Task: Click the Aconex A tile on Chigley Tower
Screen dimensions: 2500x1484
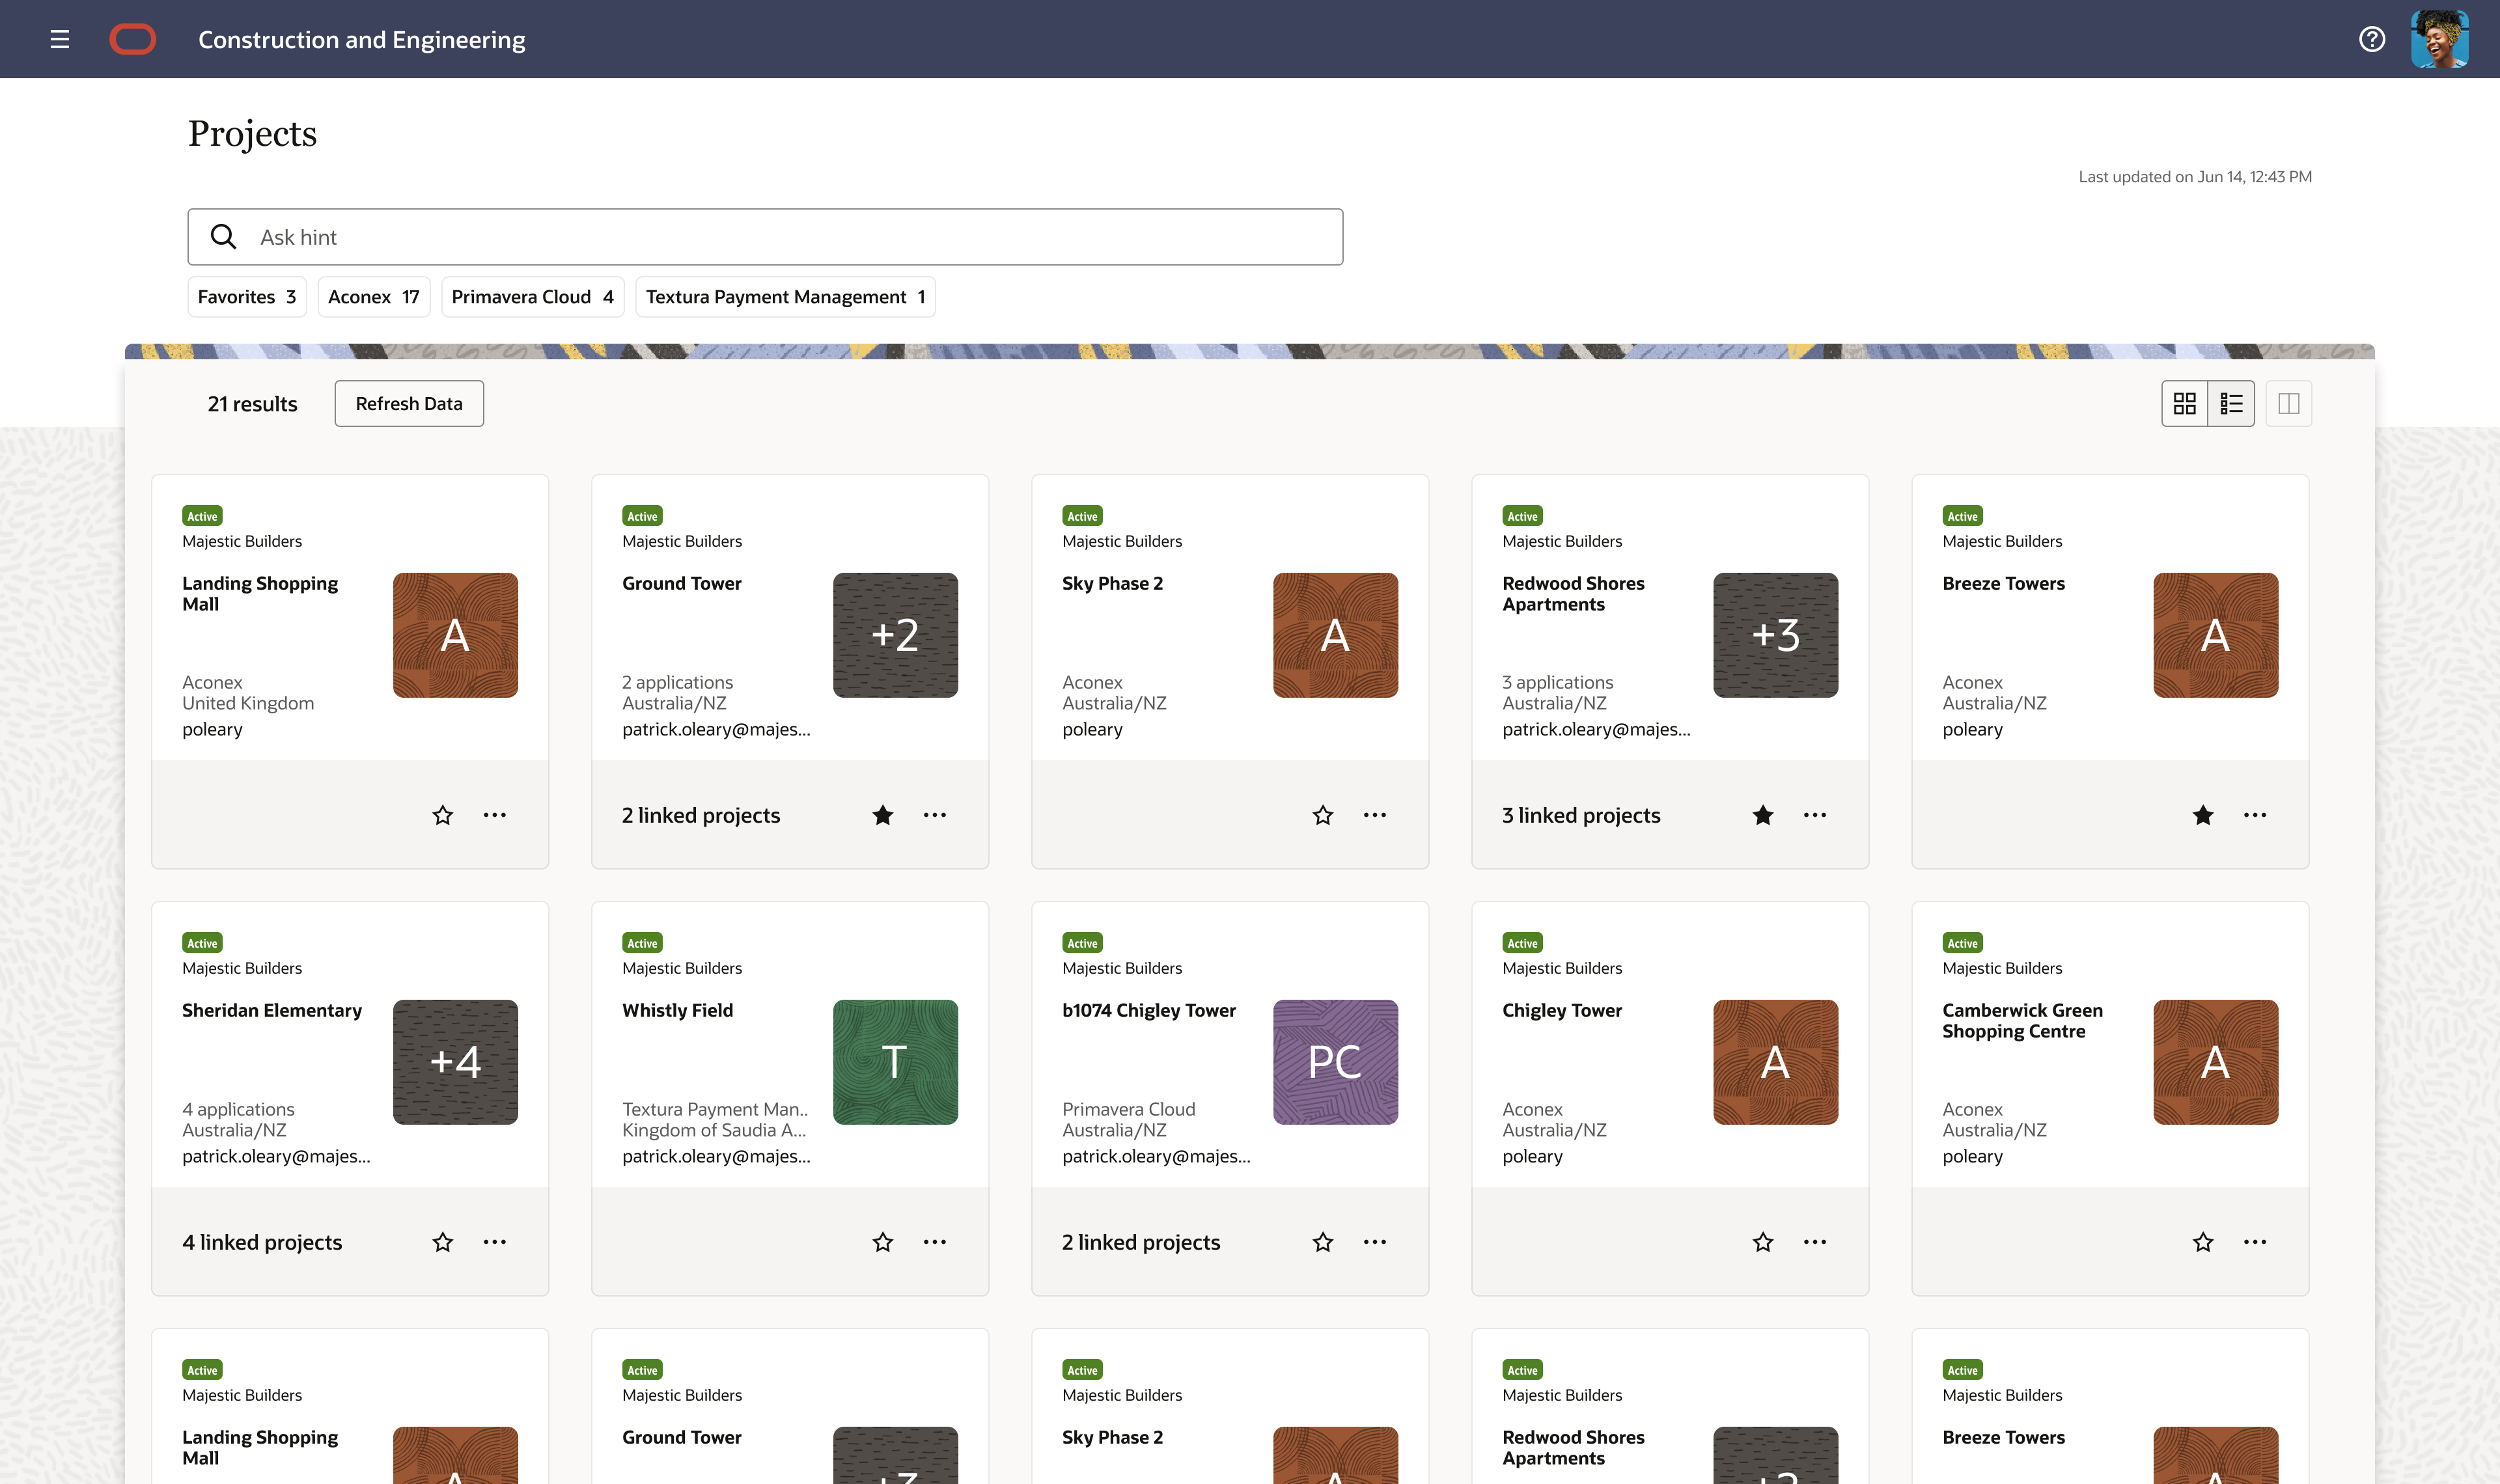Action: [x=1775, y=1062]
